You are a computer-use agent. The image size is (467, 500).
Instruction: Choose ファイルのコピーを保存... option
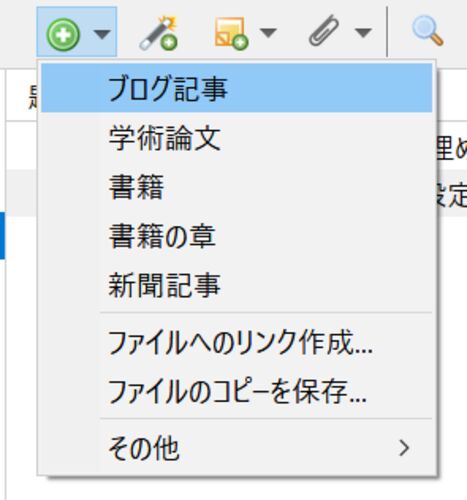pos(237,391)
